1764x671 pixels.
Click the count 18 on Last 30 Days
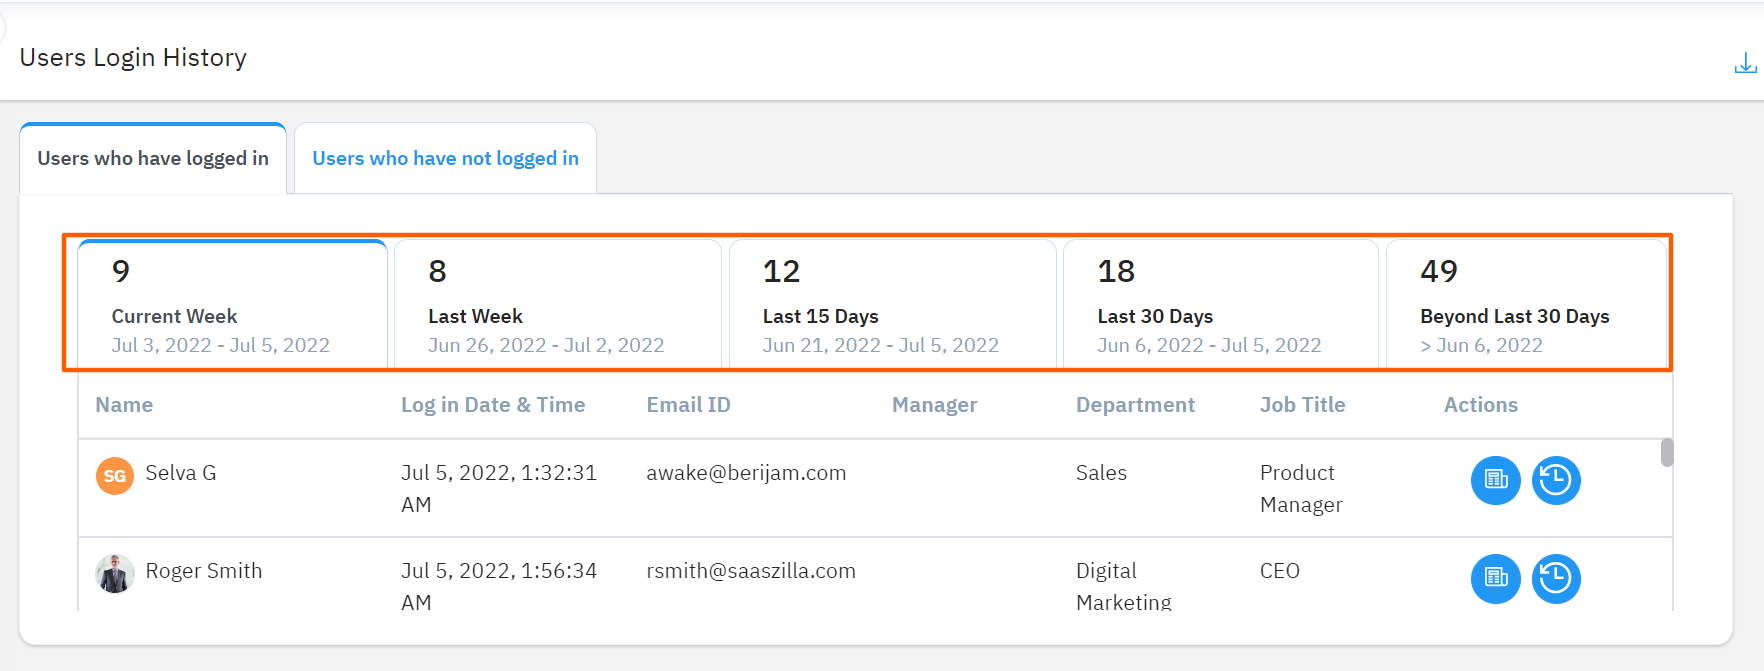1116,271
